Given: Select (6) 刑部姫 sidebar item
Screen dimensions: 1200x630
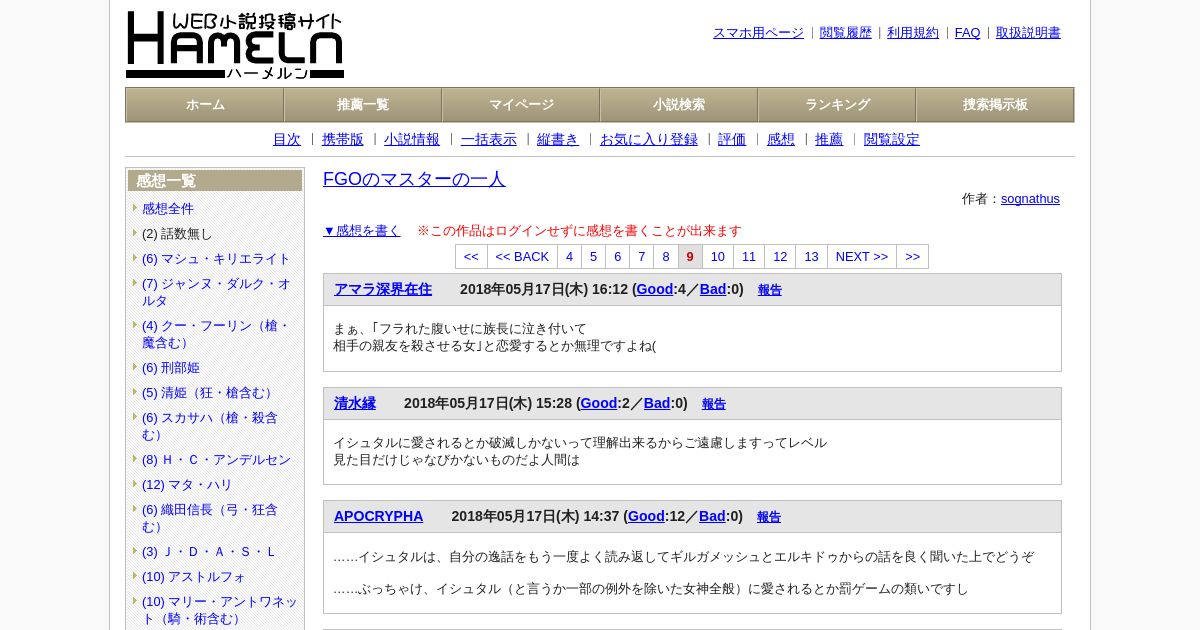Looking at the screenshot, I should click(x=171, y=367).
